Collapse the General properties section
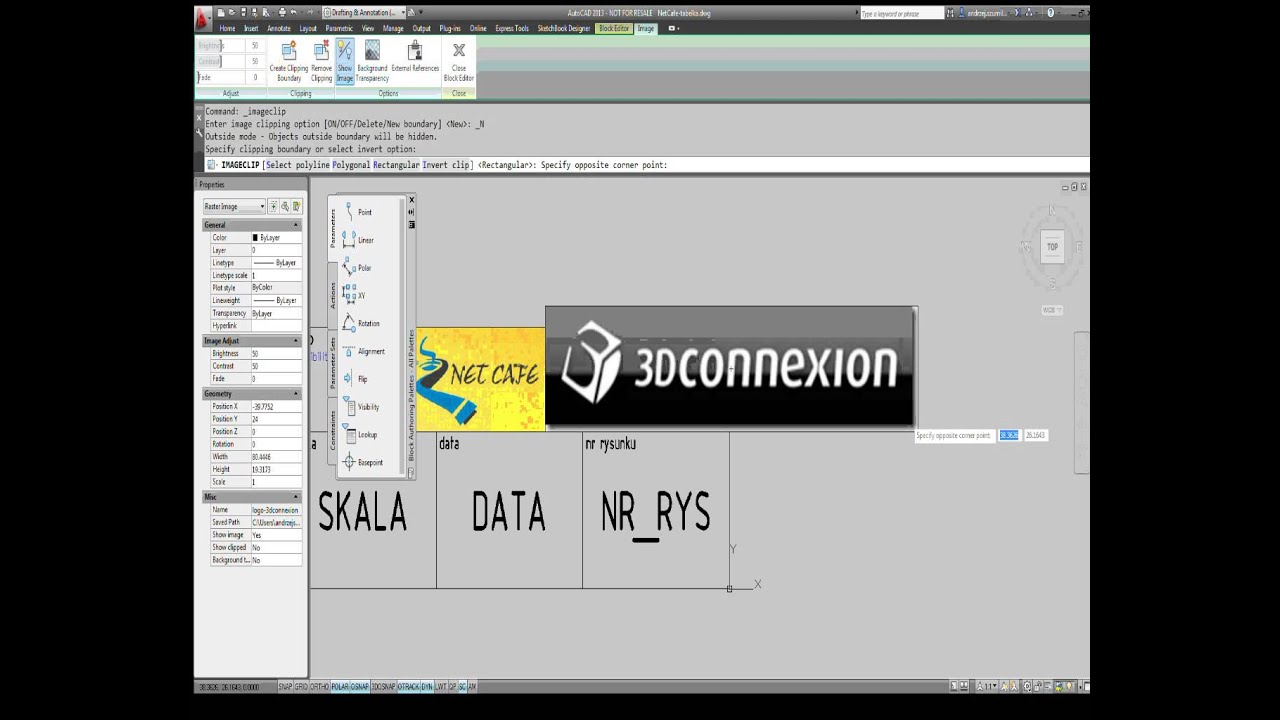This screenshot has width=1280, height=720. 296,225
